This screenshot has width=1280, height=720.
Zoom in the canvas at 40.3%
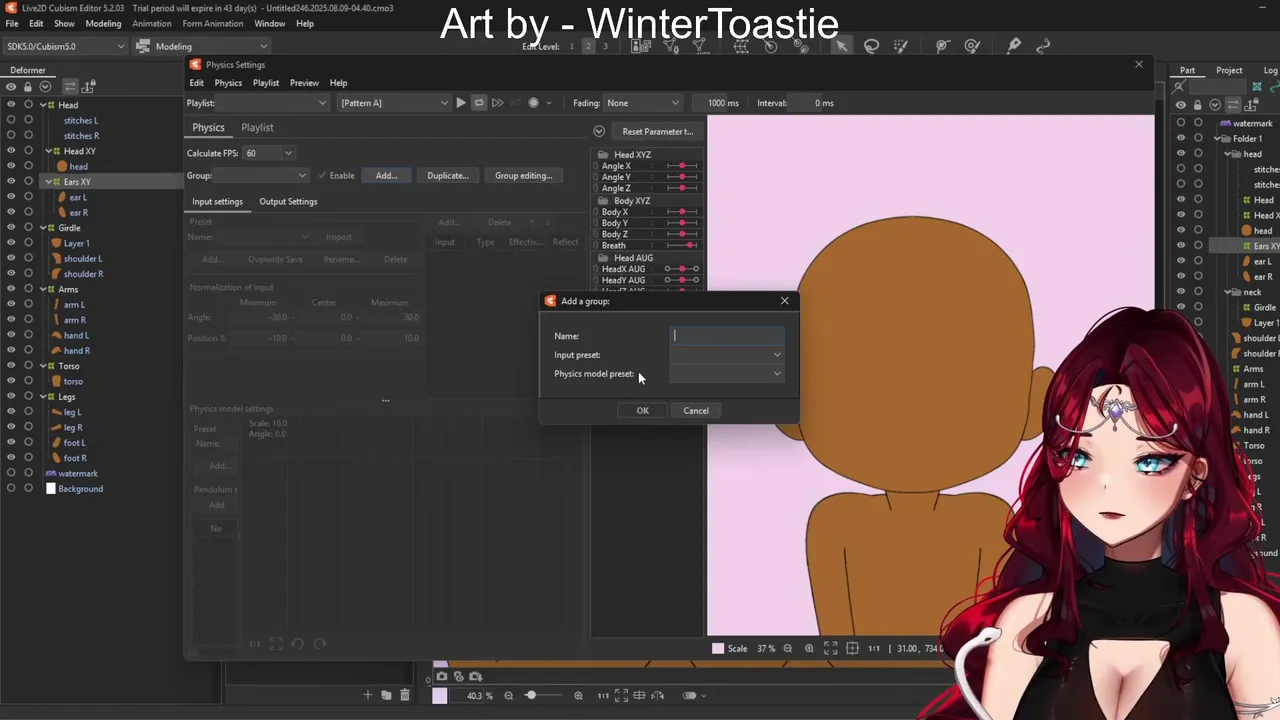(x=578, y=696)
